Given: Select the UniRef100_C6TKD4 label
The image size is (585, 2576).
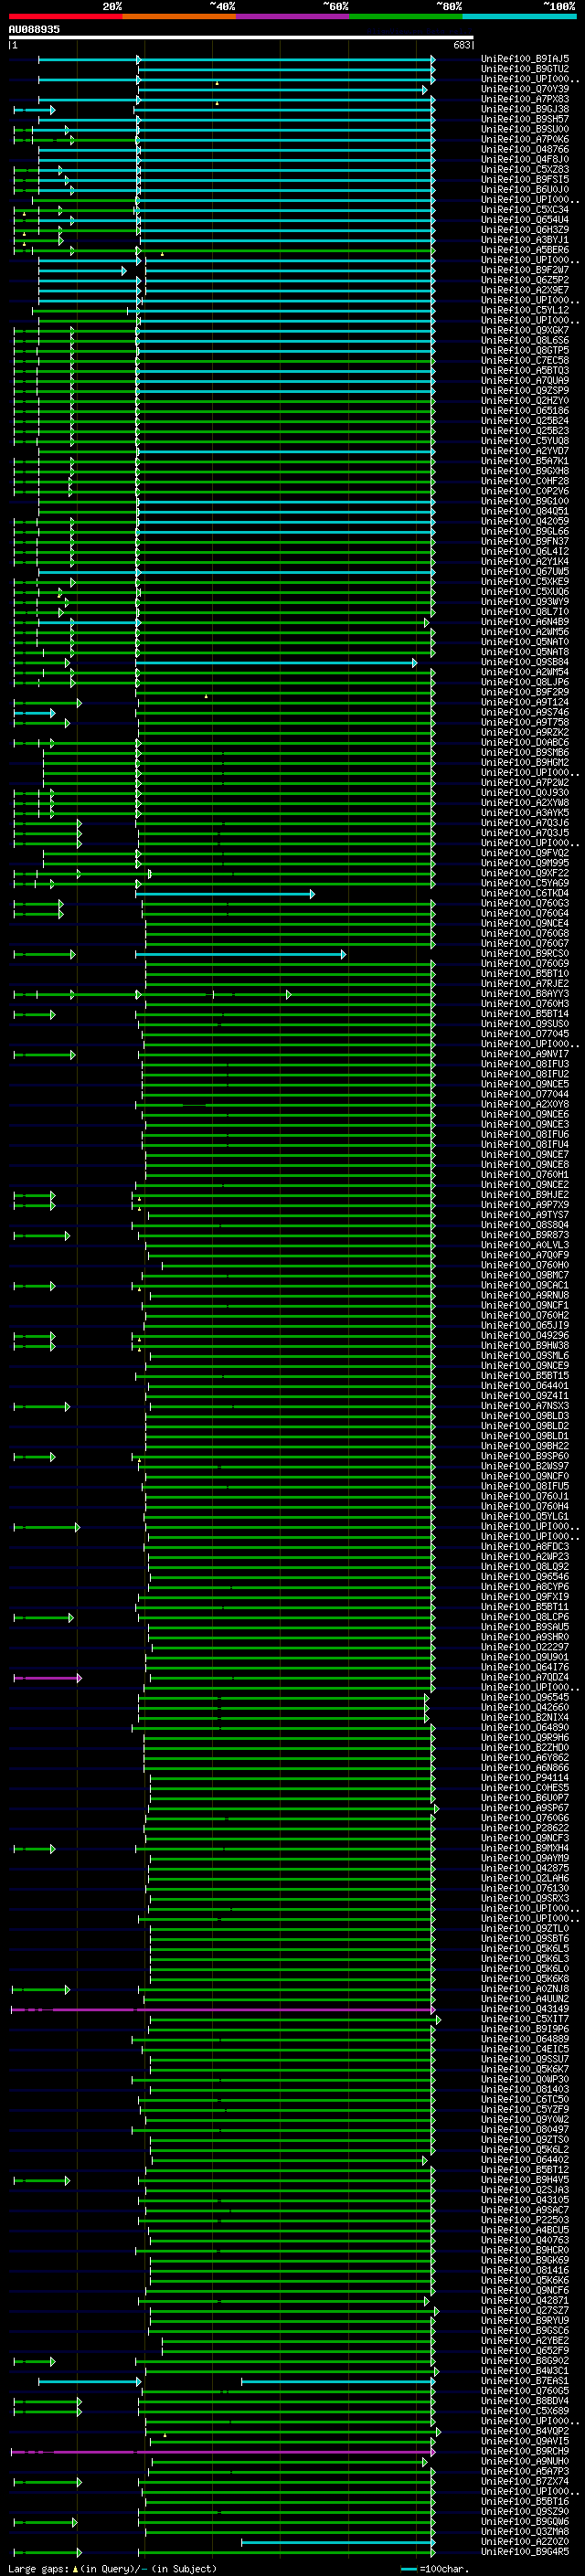Looking at the screenshot, I should click(525, 893).
